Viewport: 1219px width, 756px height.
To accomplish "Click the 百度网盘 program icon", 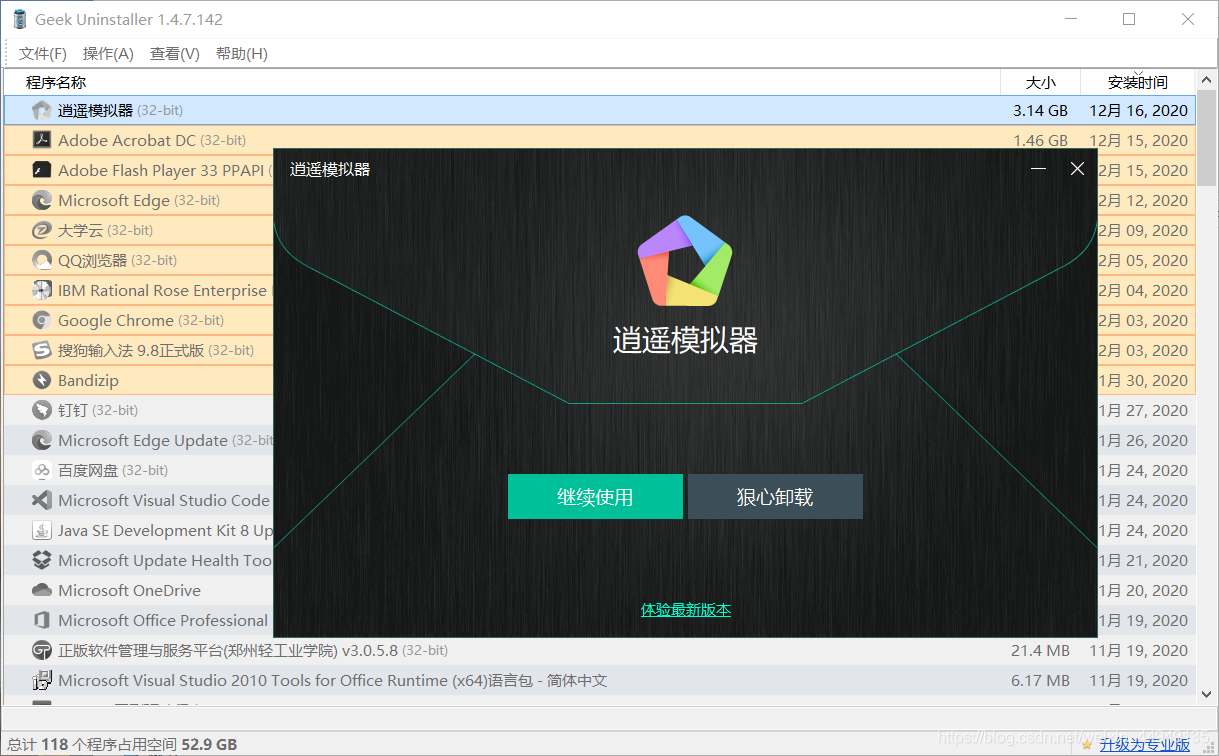I will pos(41,470).
